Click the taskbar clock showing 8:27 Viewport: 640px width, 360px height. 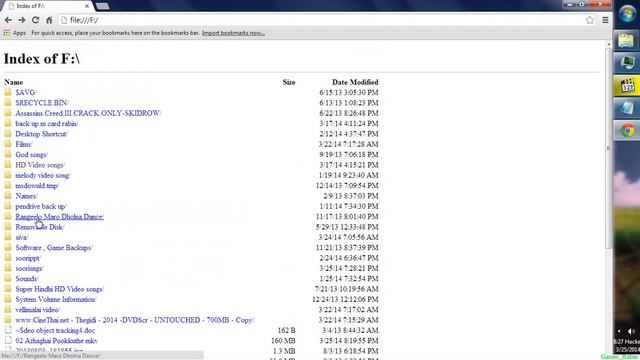627,345
